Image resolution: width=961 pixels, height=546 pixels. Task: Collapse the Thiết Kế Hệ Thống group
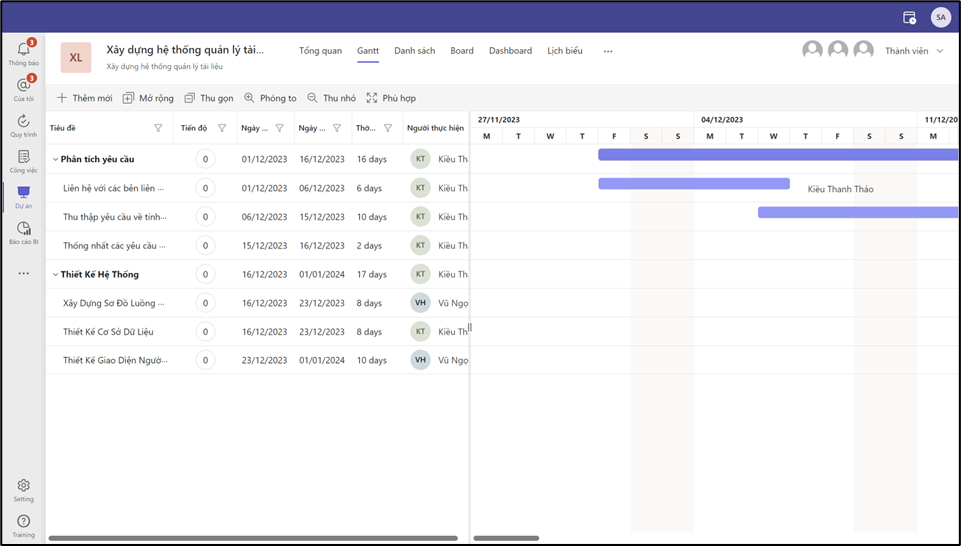(55, 274)
